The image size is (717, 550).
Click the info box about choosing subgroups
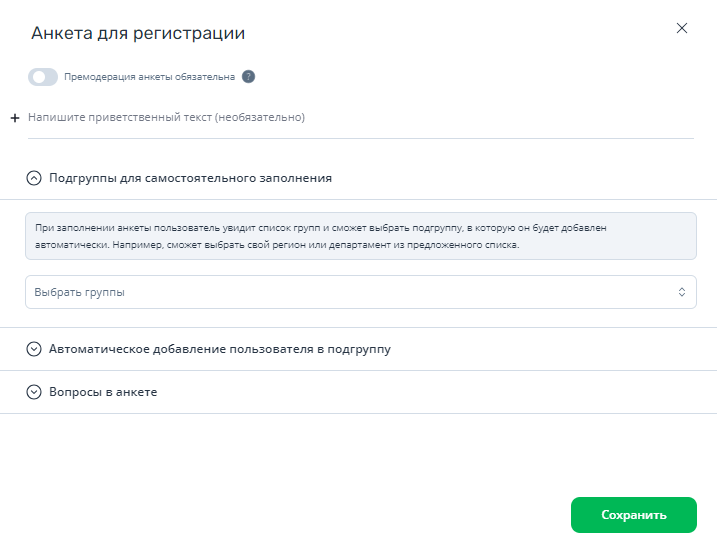tap(361, 236)
